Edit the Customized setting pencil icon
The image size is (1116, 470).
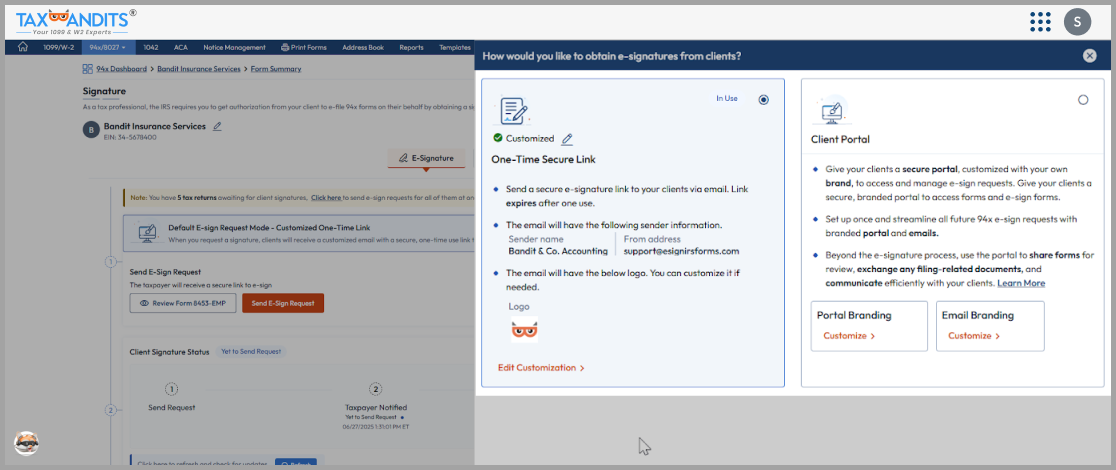click(567, 139)
